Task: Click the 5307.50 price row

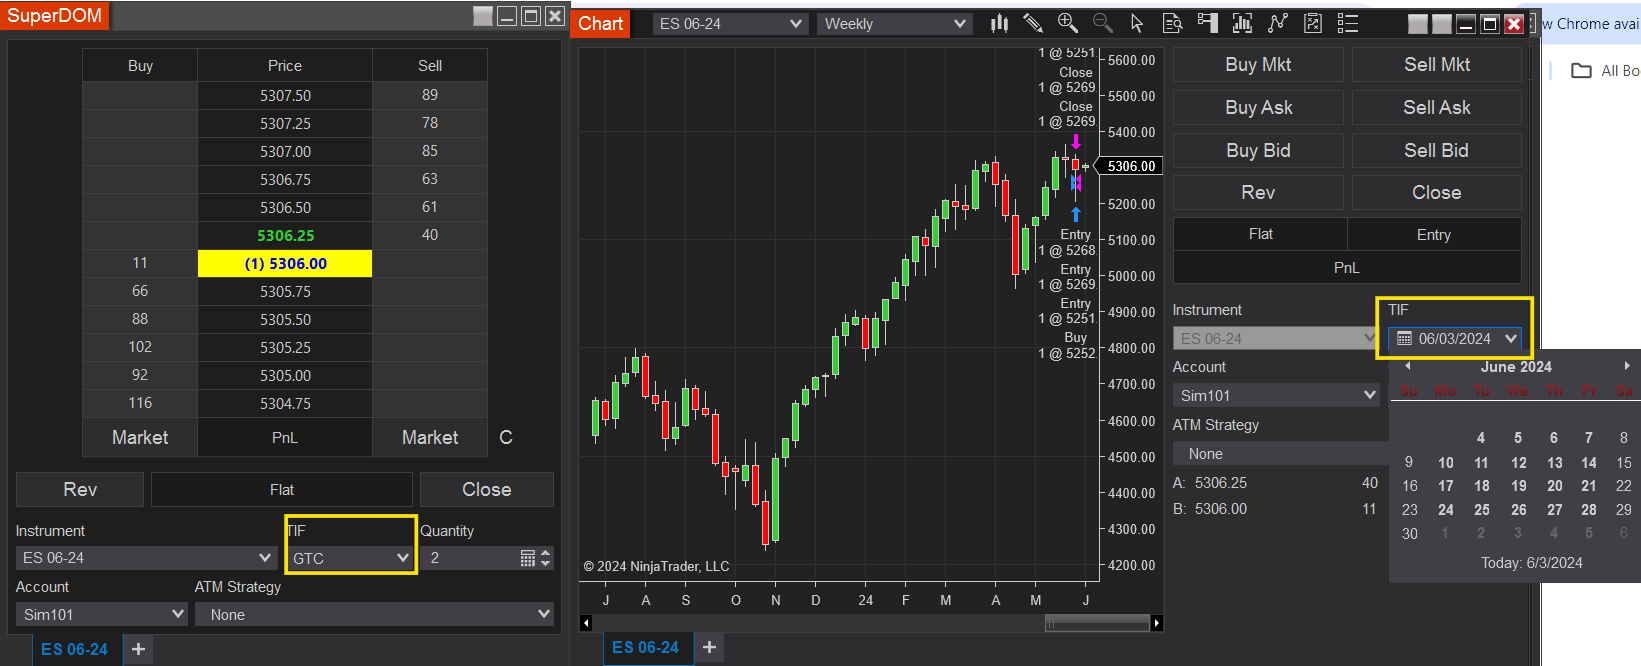Action: pos(285,95)
